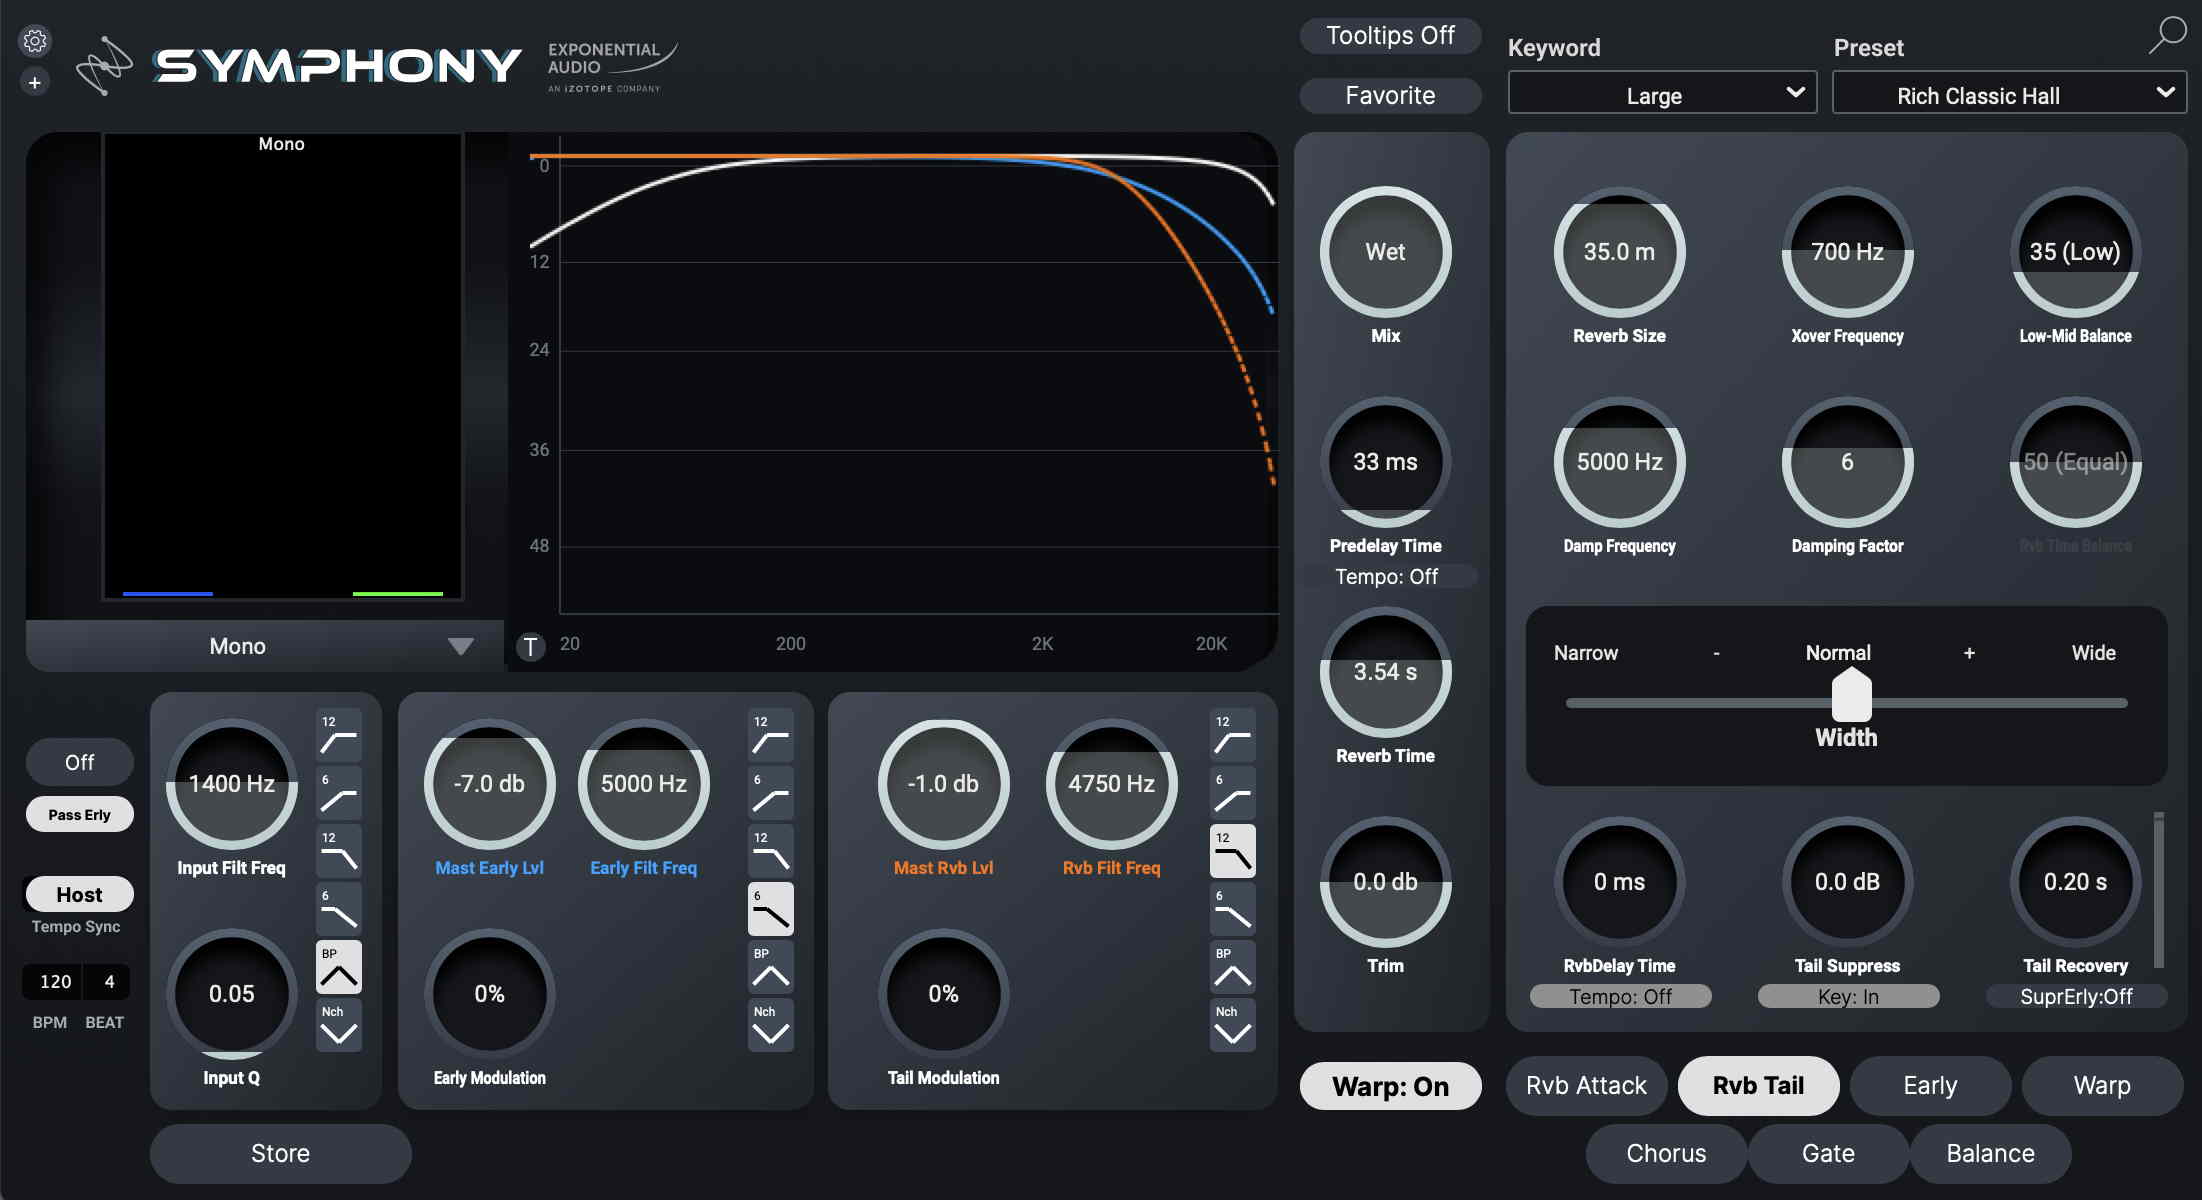2202x1200 pixels.
Task: Toggle Predelay Tempo: Off setting
Action: coord(1386,577)
